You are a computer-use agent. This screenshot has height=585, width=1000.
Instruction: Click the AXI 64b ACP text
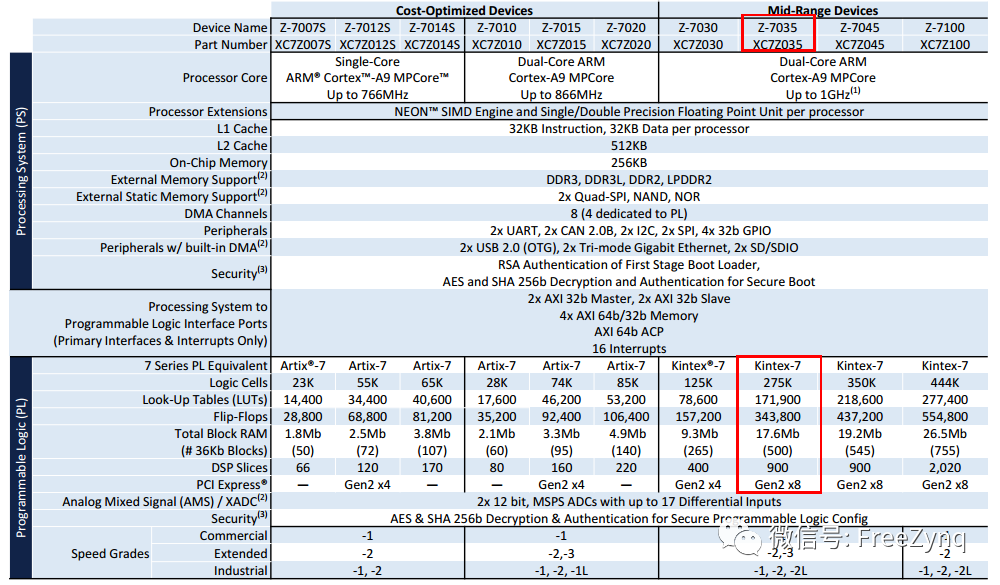[629, 332]
